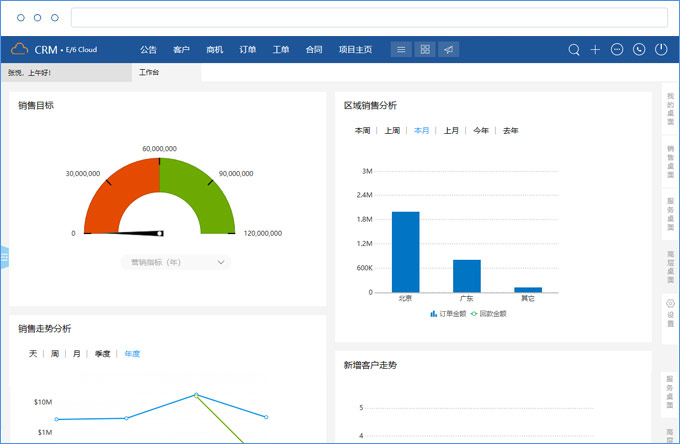
Task: Click the browser address bar field
Action: tap(368, 18)
